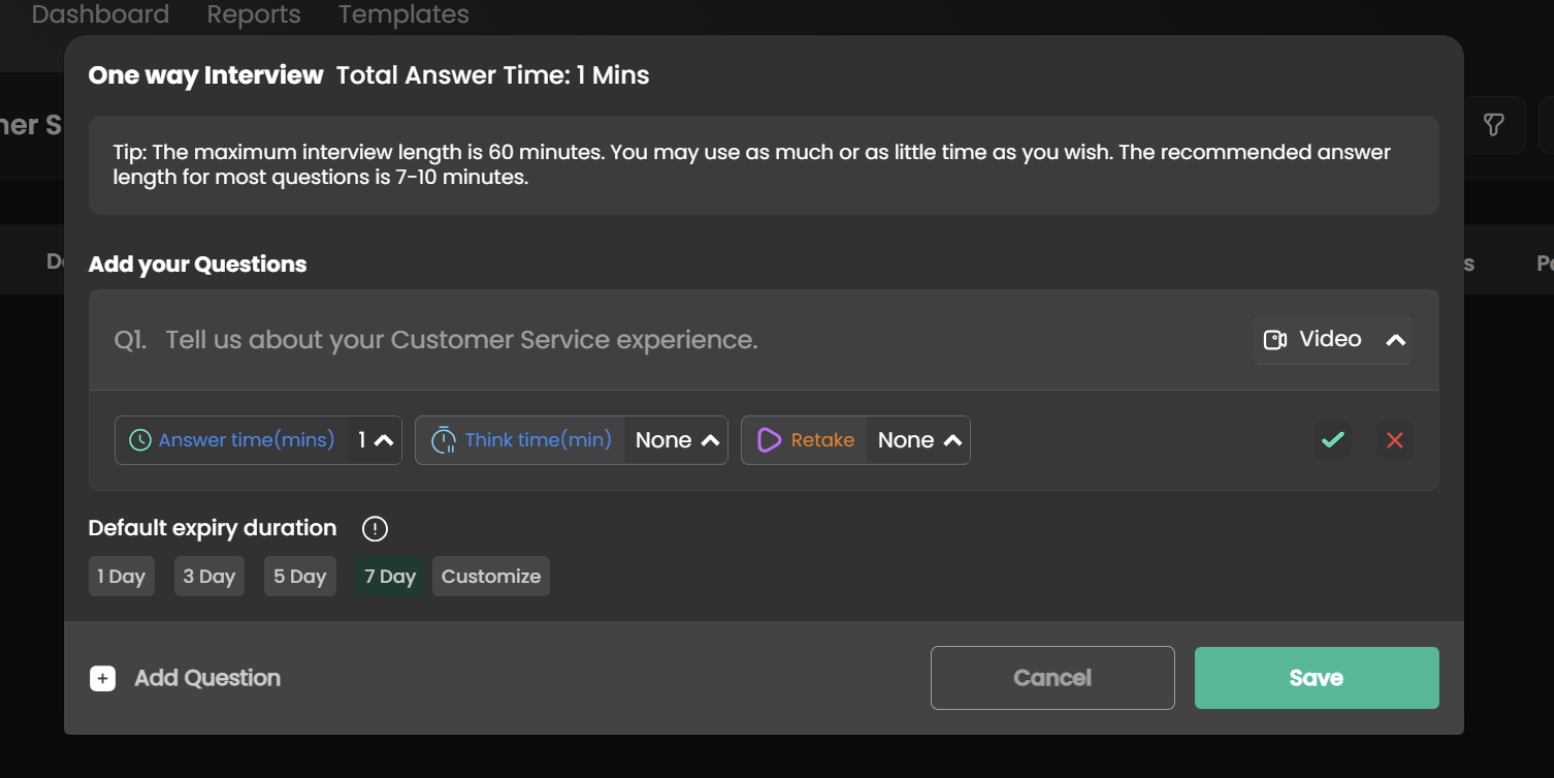Expand the Answer time minutes dropdown
The height and width of the screenshot is (778, 1554).
coord(375,440)
